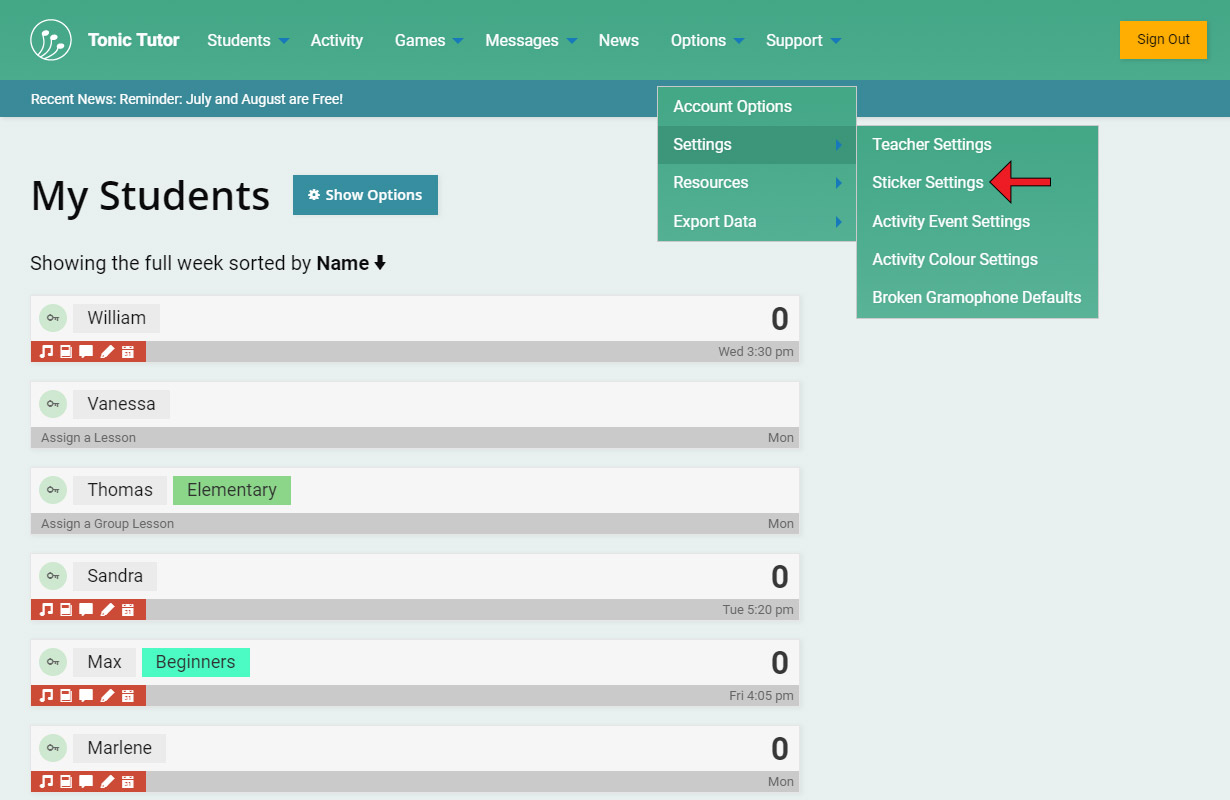The image size is (1230, 800).
Task: Click the pencil icon in Marlene's row
Action: pyautogui.click(x=107, y=782)
